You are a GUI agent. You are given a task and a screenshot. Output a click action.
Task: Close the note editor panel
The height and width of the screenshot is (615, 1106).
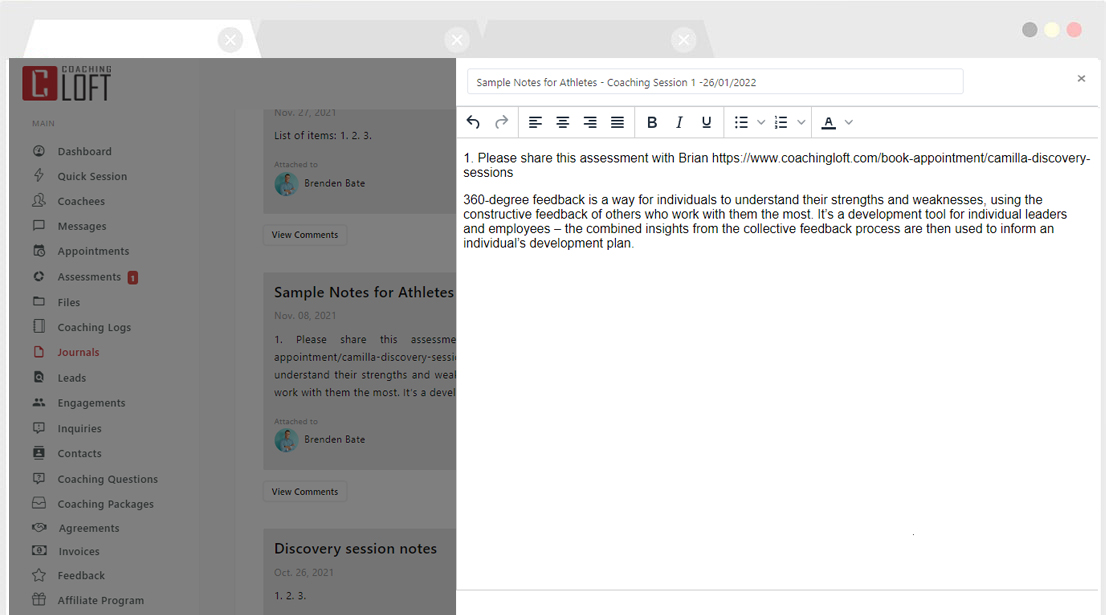1081,79
